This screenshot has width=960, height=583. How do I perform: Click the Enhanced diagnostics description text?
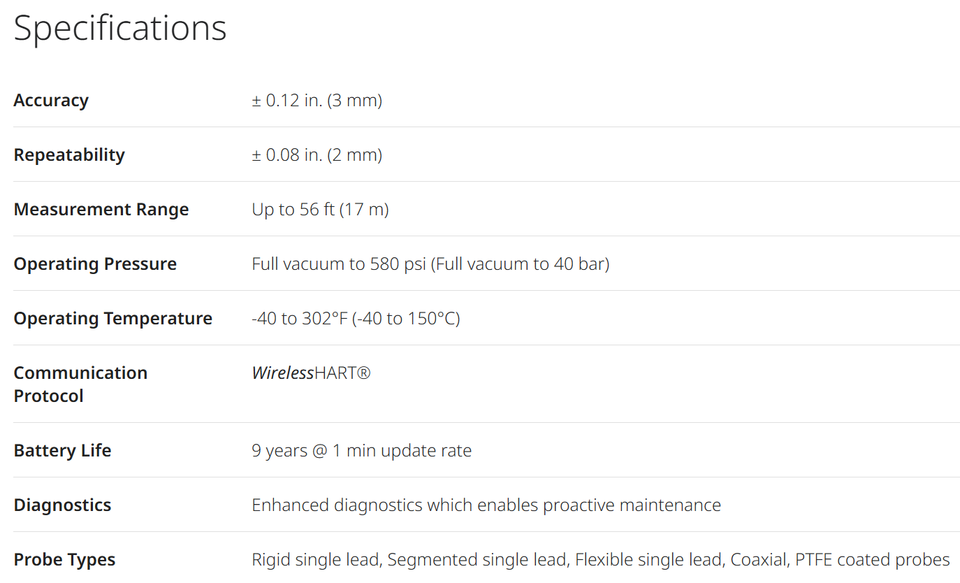tap(486, 505)
